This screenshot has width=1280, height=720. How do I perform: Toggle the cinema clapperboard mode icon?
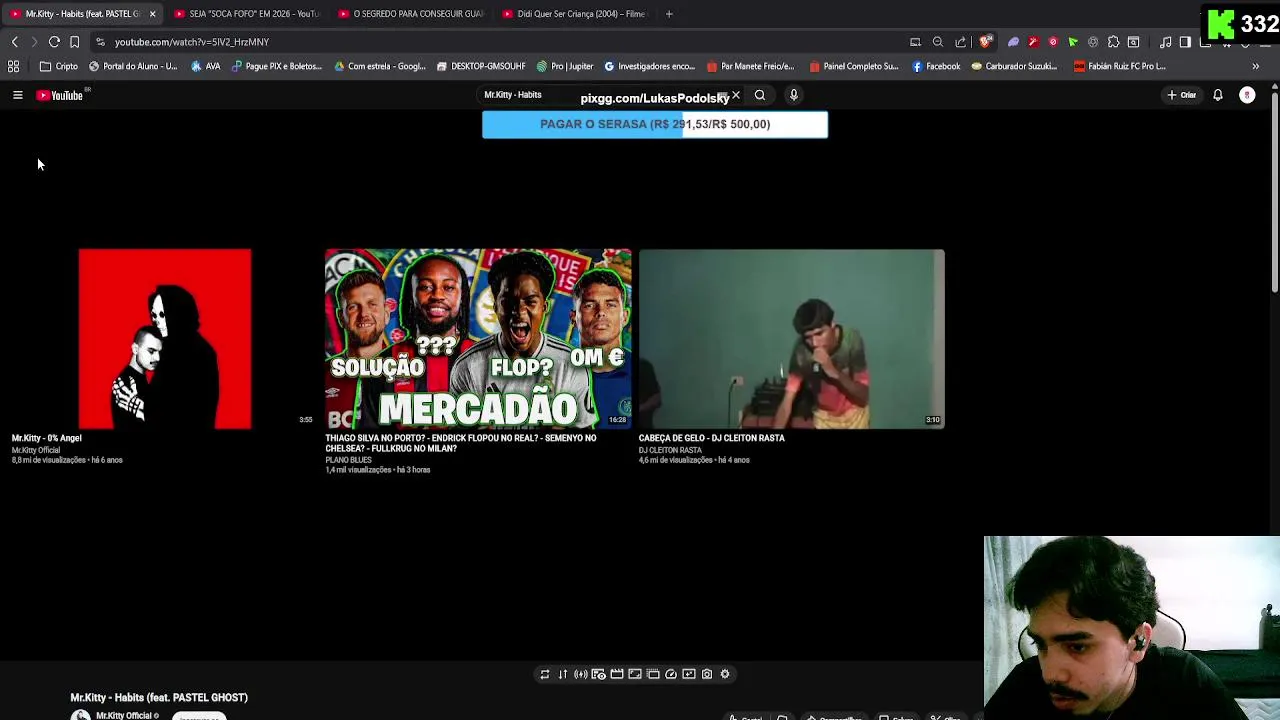pos(617,674)
